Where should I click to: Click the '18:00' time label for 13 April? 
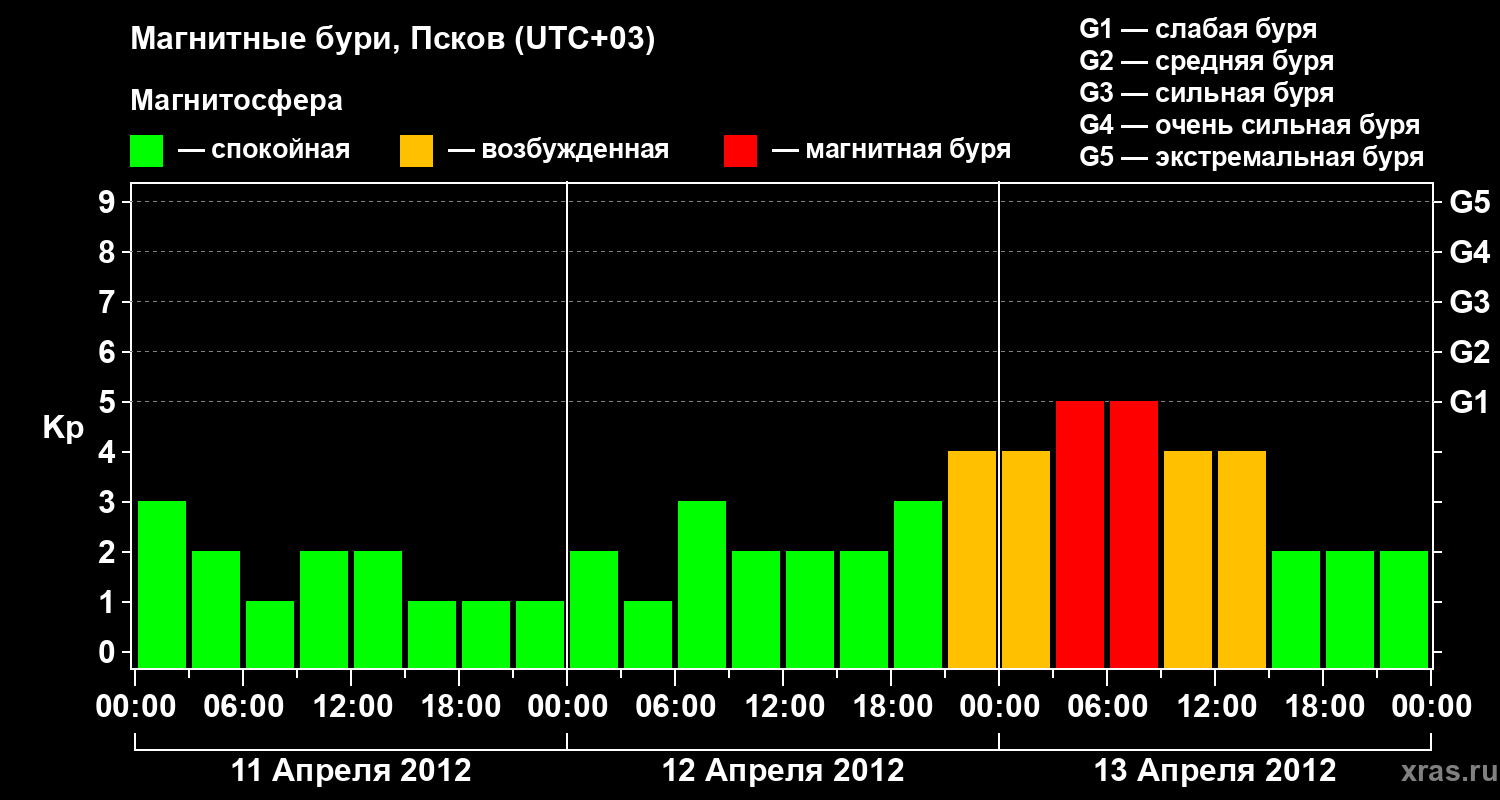click(1323, 706)
